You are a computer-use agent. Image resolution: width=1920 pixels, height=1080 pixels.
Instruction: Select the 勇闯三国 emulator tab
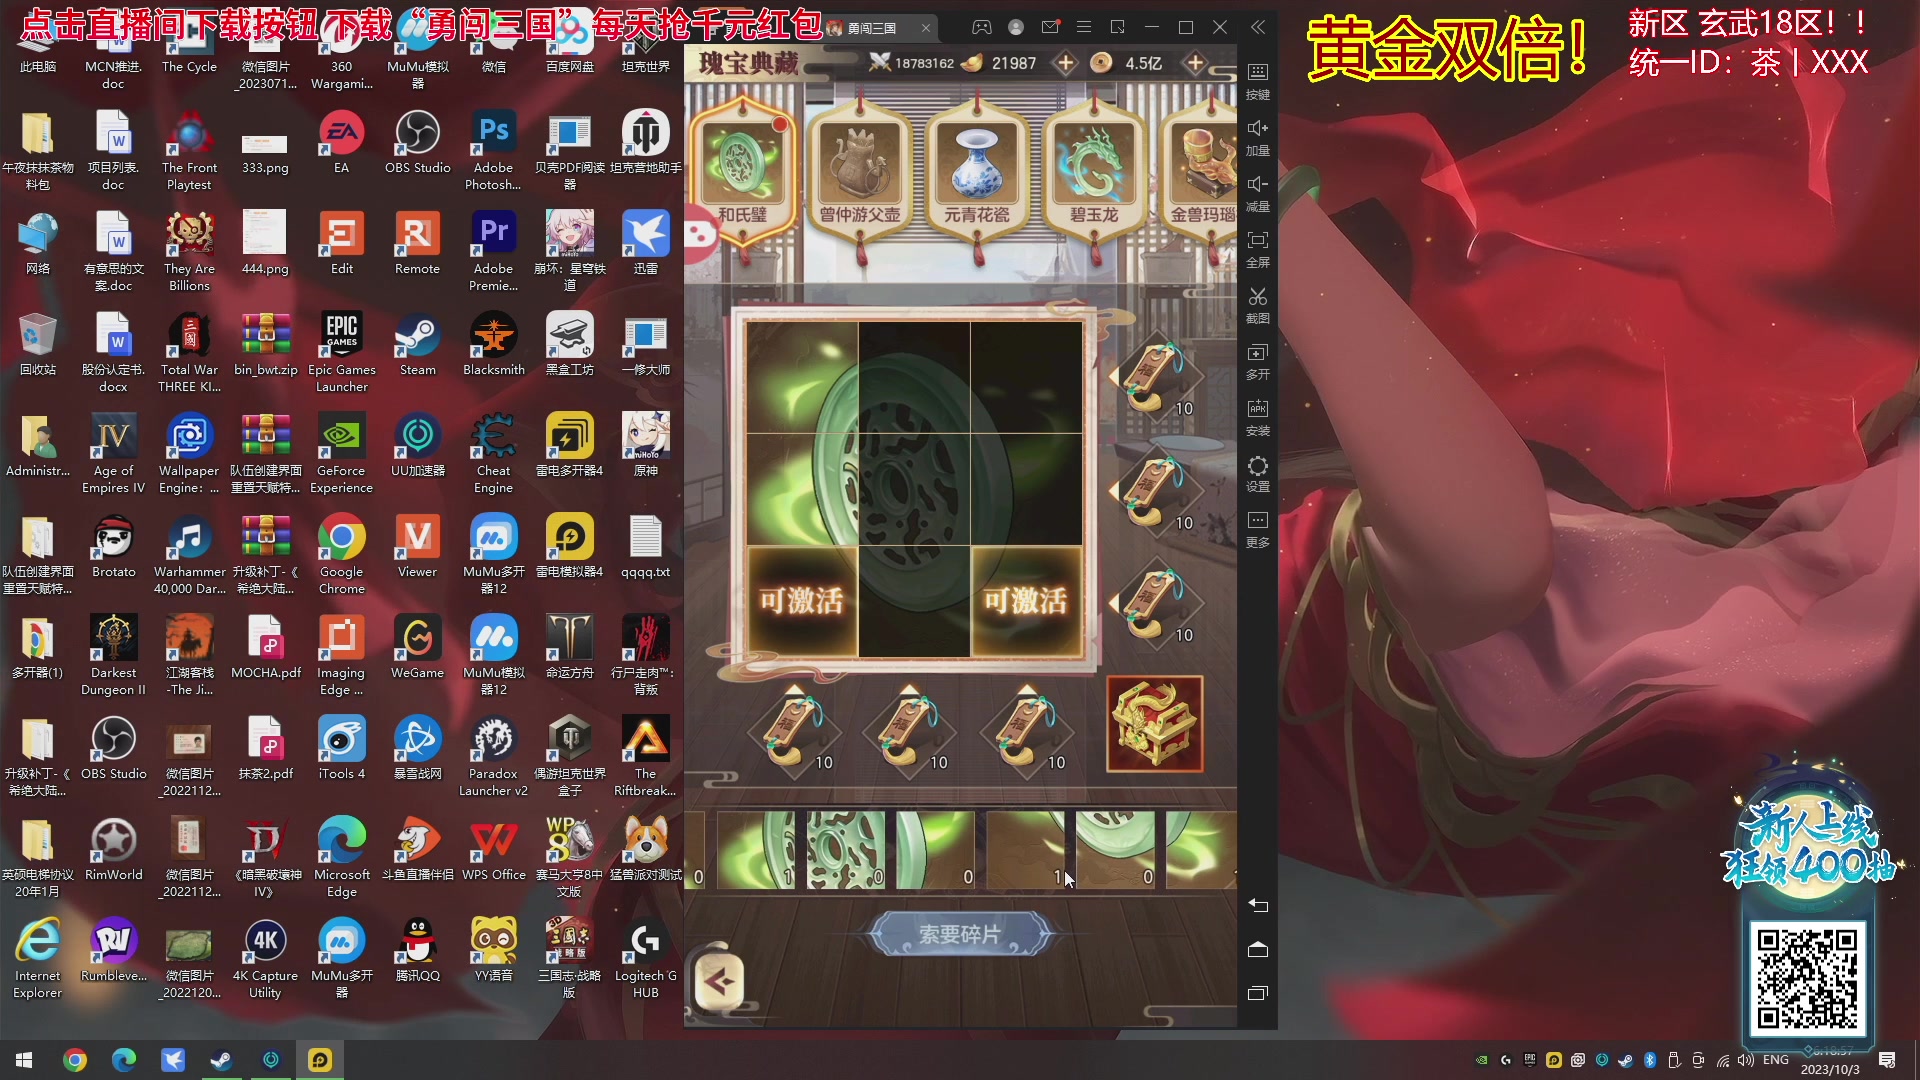click(x=880, y=28)
